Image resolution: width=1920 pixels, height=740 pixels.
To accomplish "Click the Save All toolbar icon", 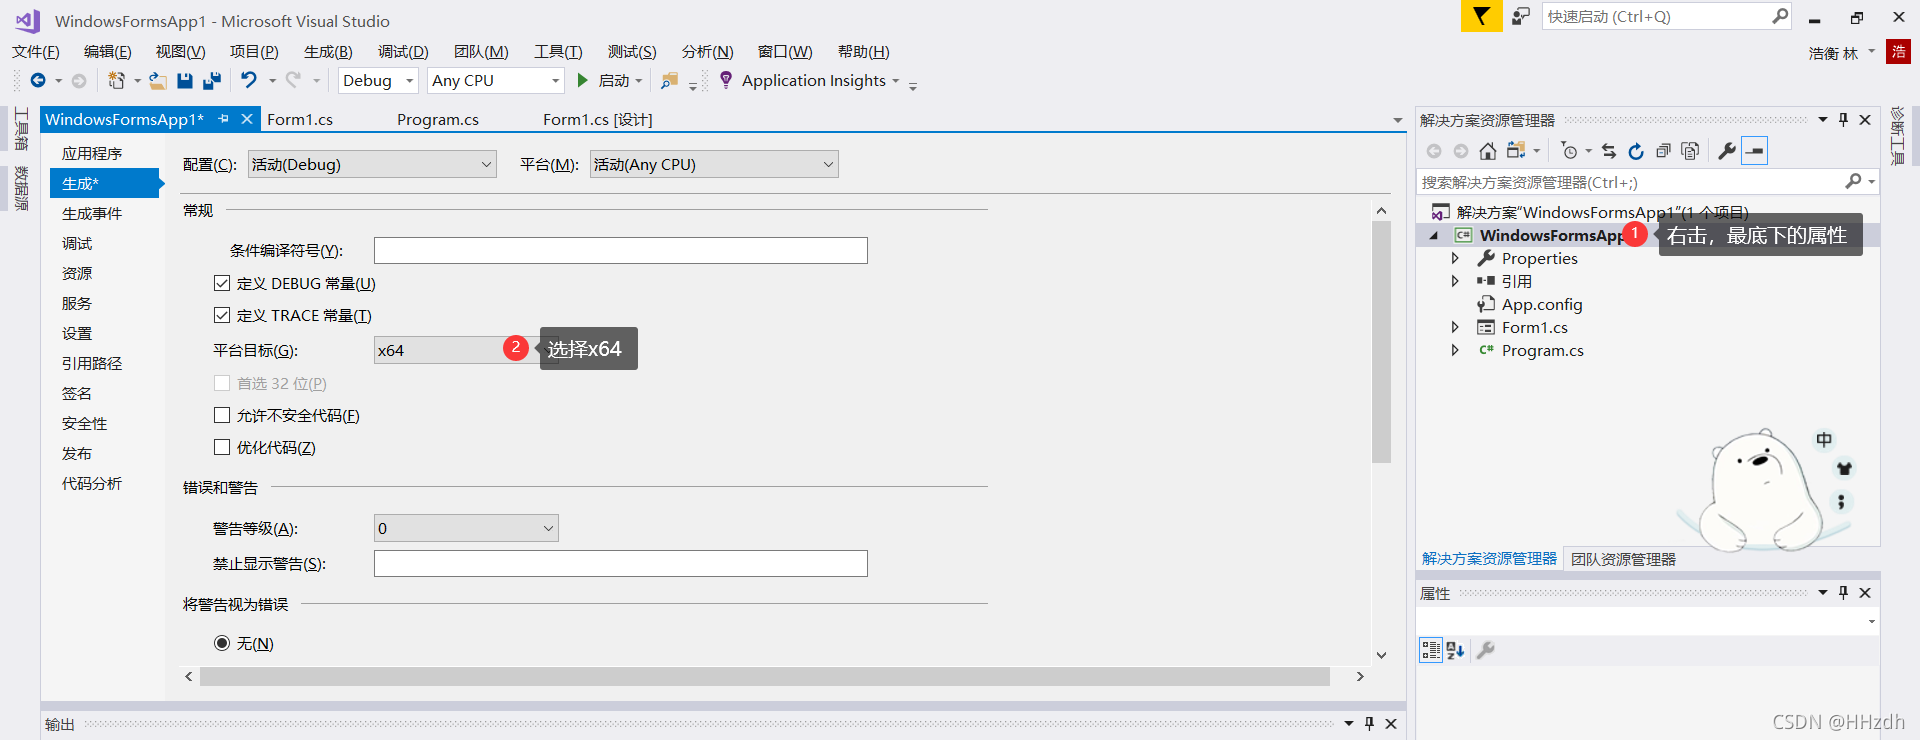I will pos(212,81).
